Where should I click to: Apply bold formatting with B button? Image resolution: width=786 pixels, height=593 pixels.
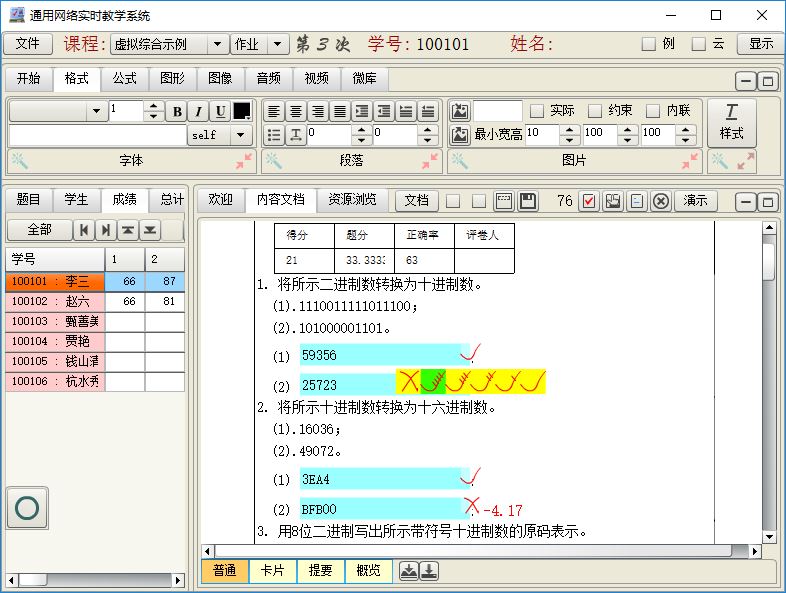pos(177,111)
